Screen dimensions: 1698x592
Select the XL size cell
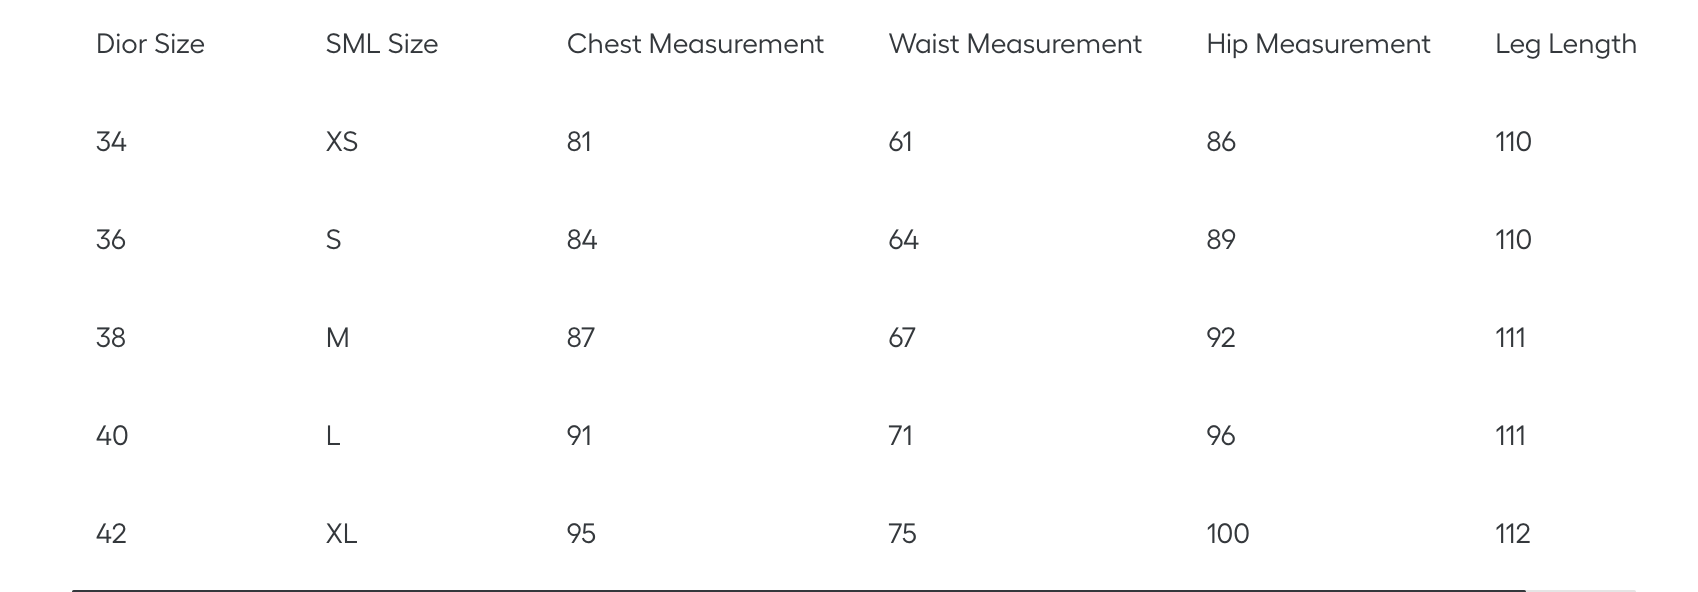342,534
